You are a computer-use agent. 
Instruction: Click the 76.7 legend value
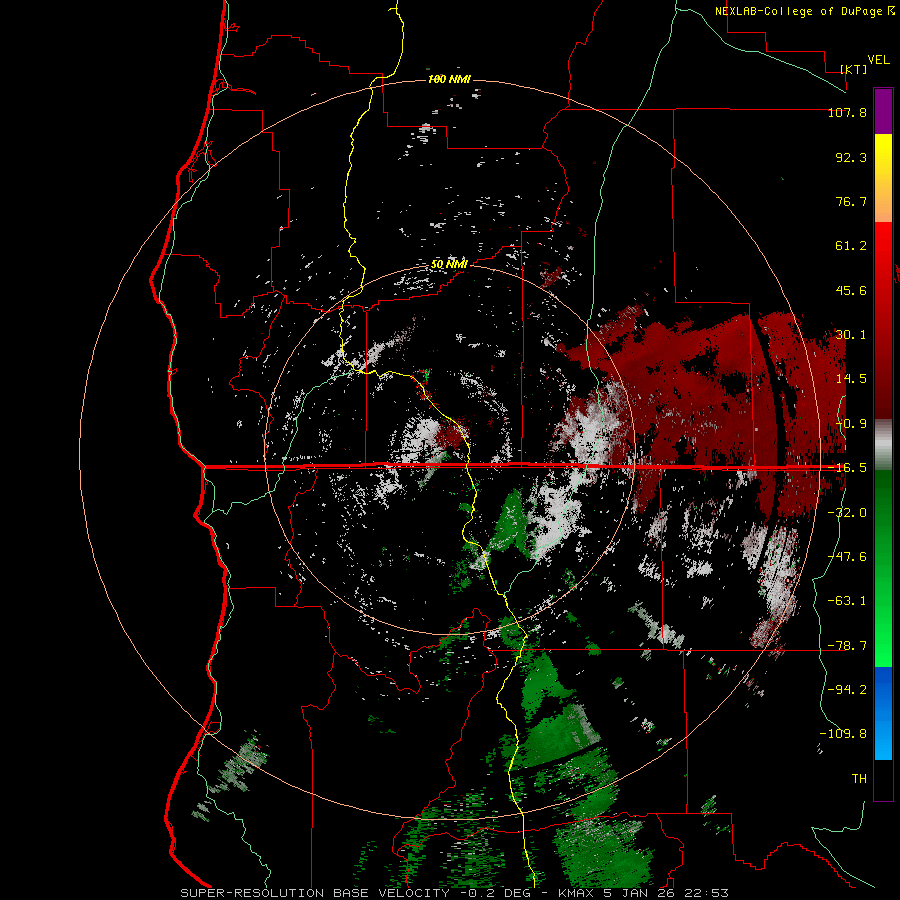pyautogui.click(x=851, y=201)
